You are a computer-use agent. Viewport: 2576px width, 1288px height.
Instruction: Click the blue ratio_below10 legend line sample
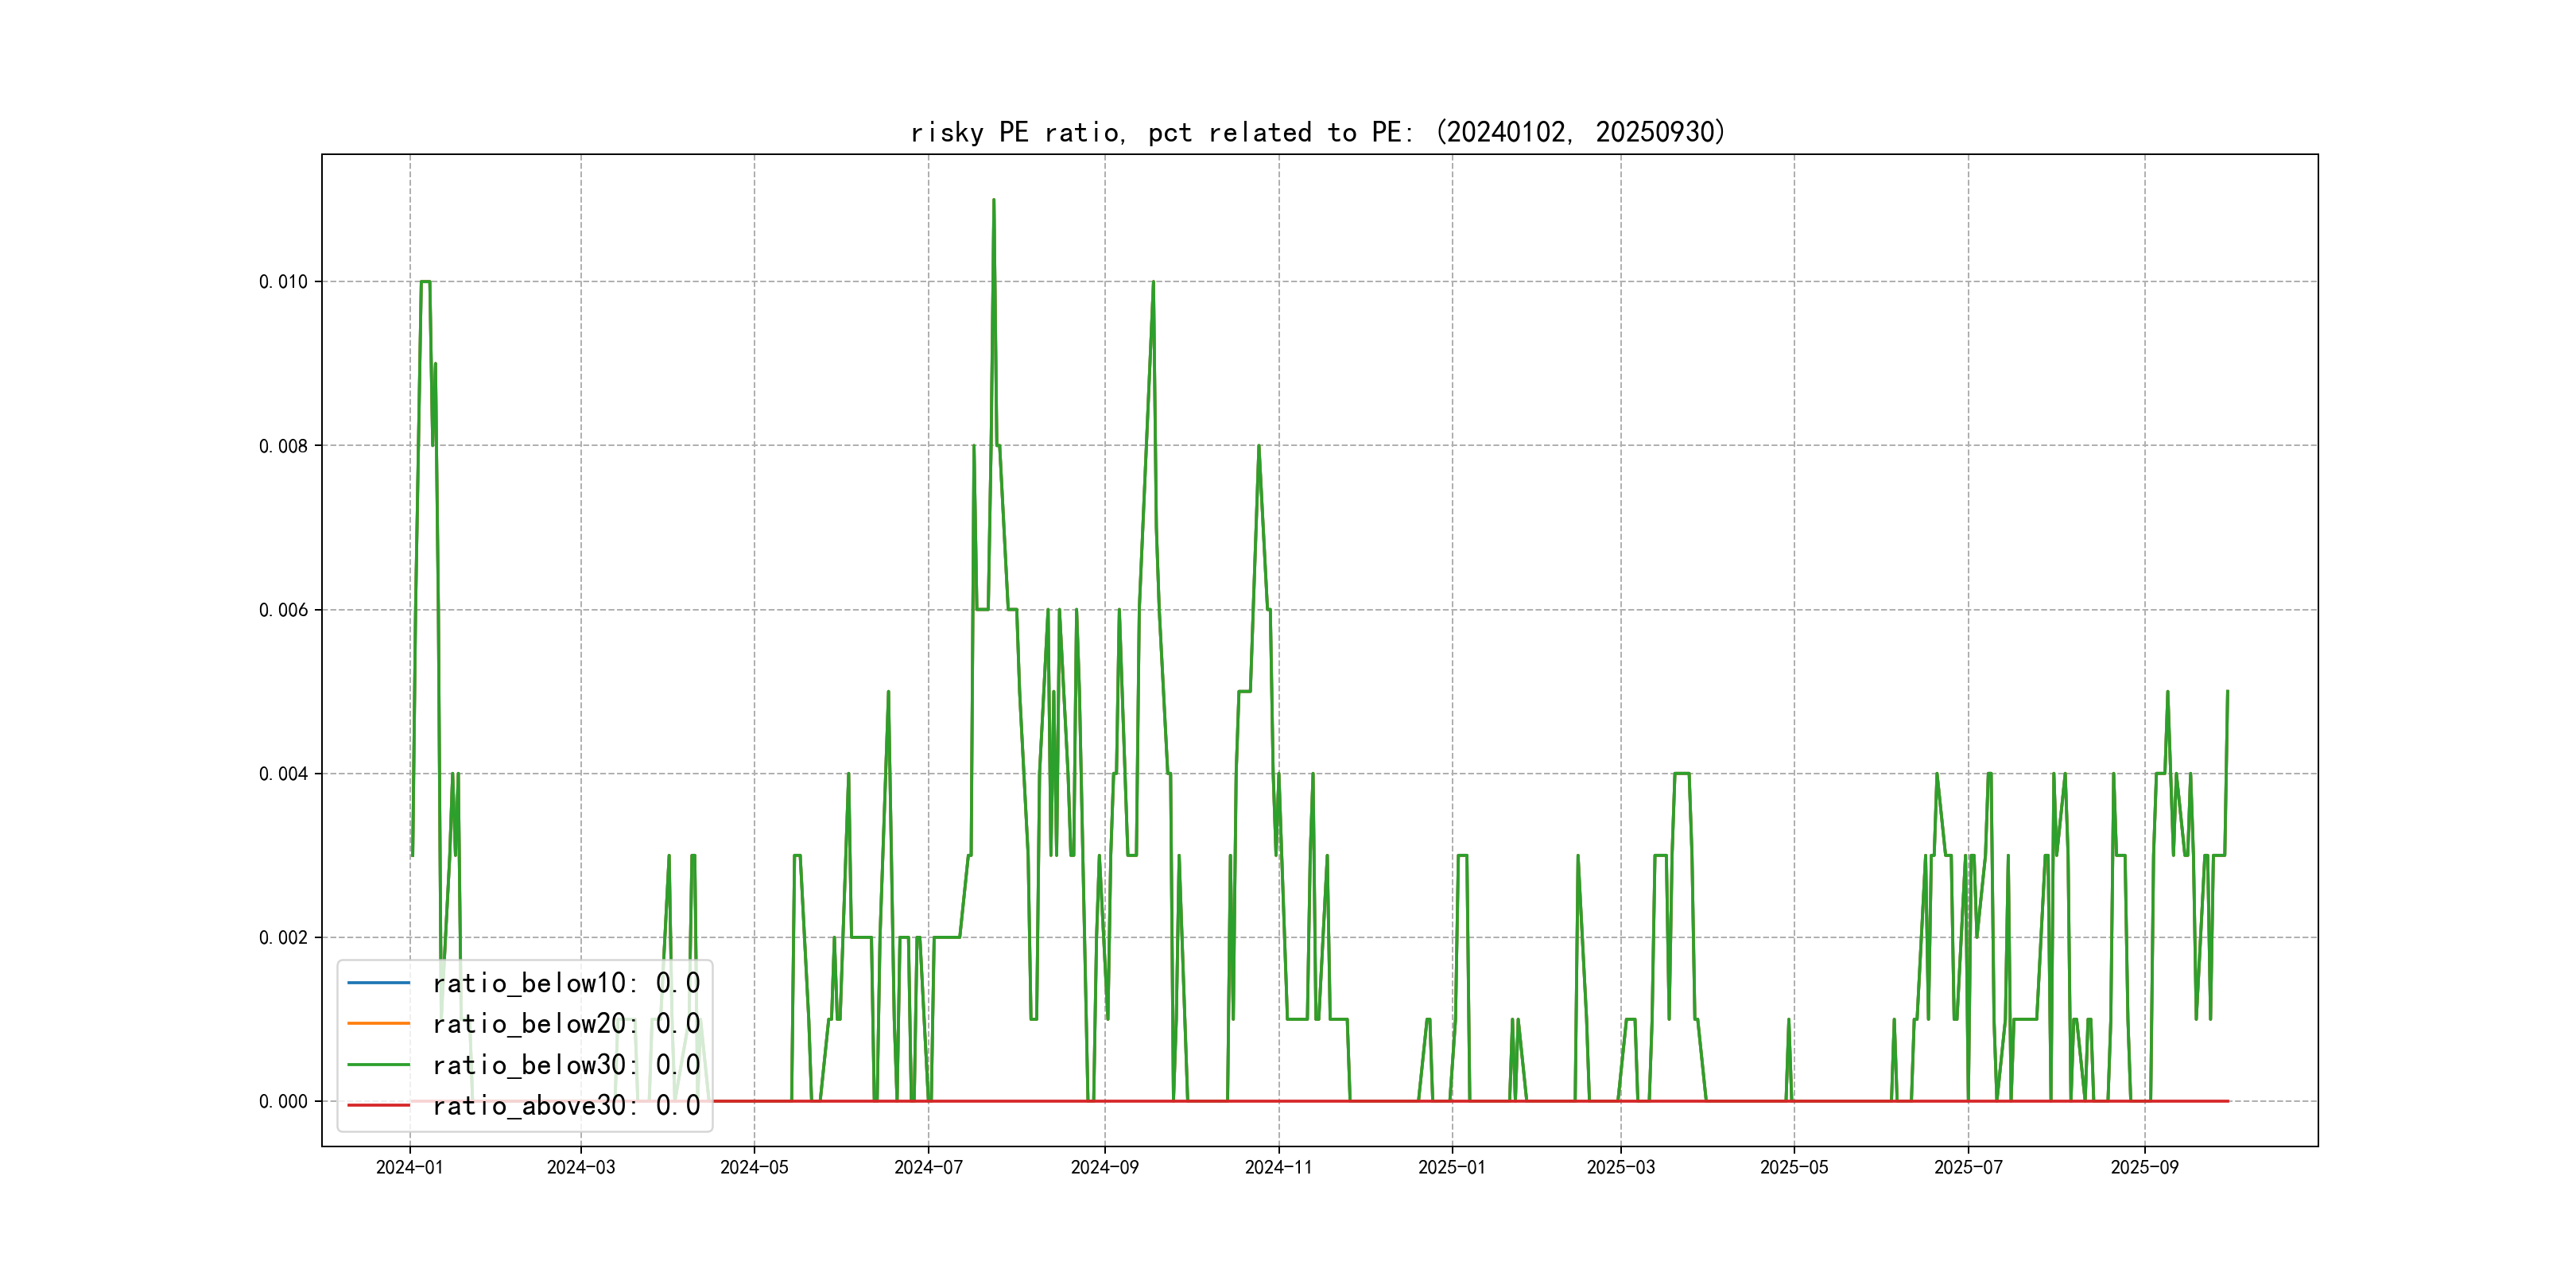(x=378, y=983)
